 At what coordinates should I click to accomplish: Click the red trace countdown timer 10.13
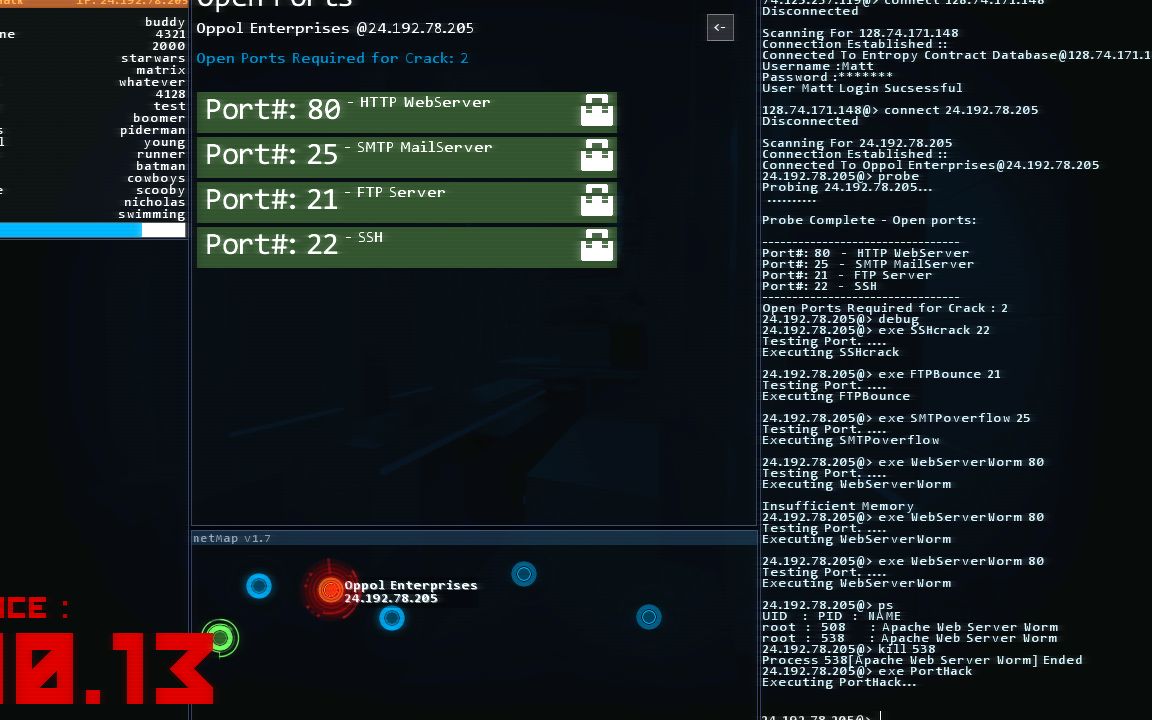[x=107, y=669]
